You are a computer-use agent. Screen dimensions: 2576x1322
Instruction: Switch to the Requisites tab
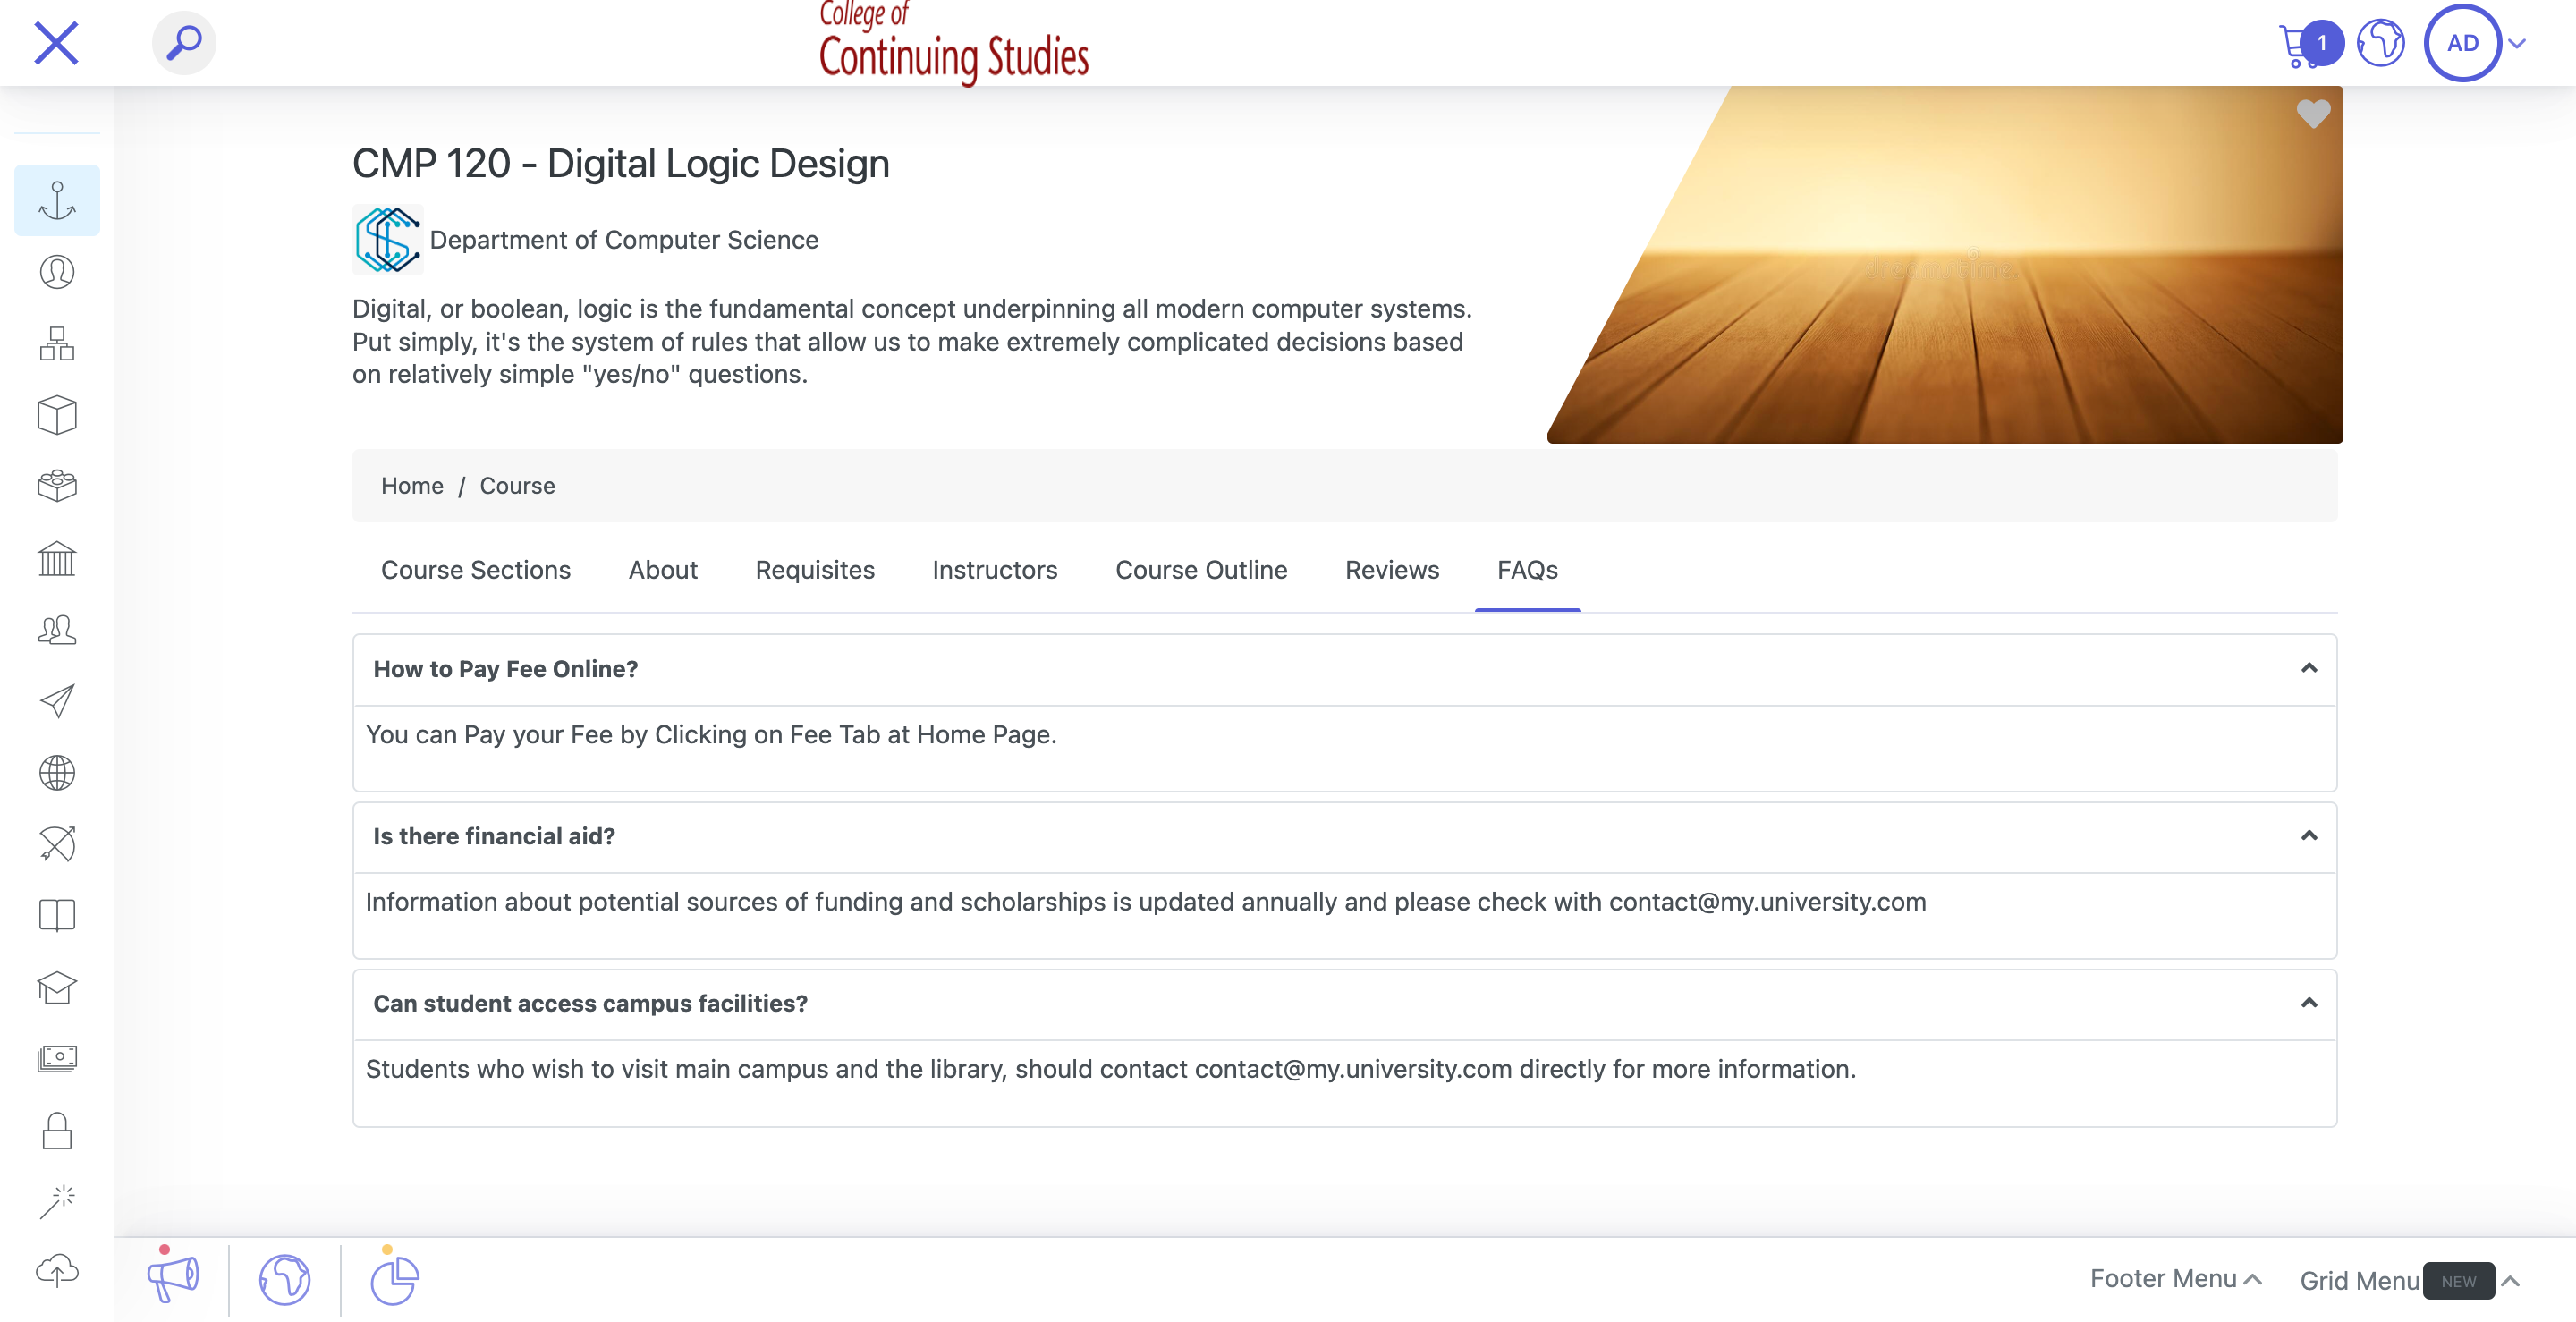click(815, 569)
